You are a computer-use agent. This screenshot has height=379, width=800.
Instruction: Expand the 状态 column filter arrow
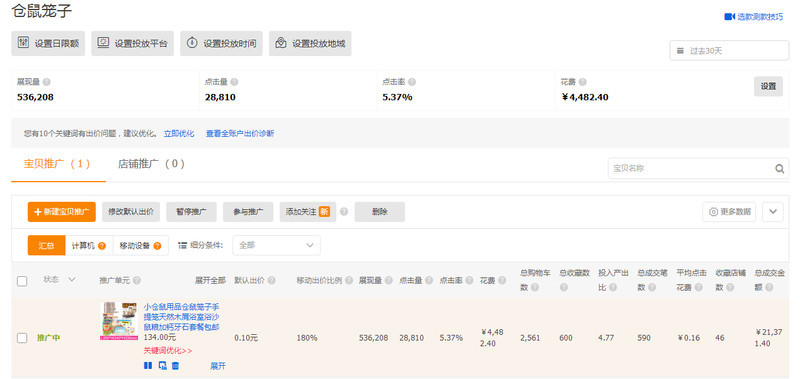(x=72, y=280)
